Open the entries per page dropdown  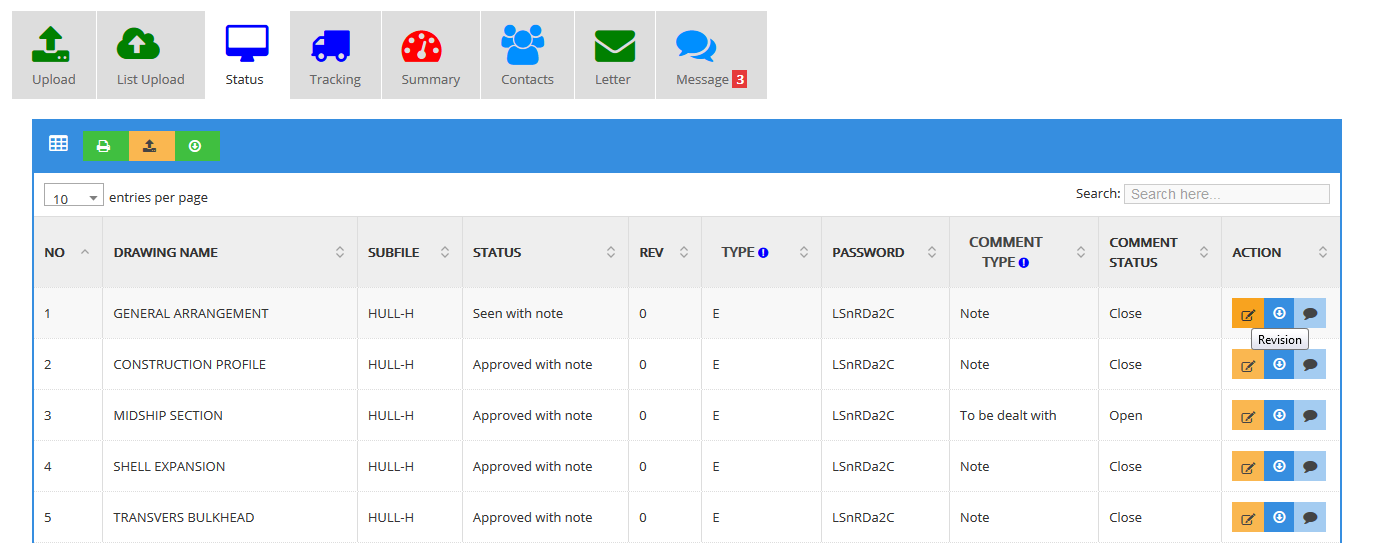[x=74, y=197]
